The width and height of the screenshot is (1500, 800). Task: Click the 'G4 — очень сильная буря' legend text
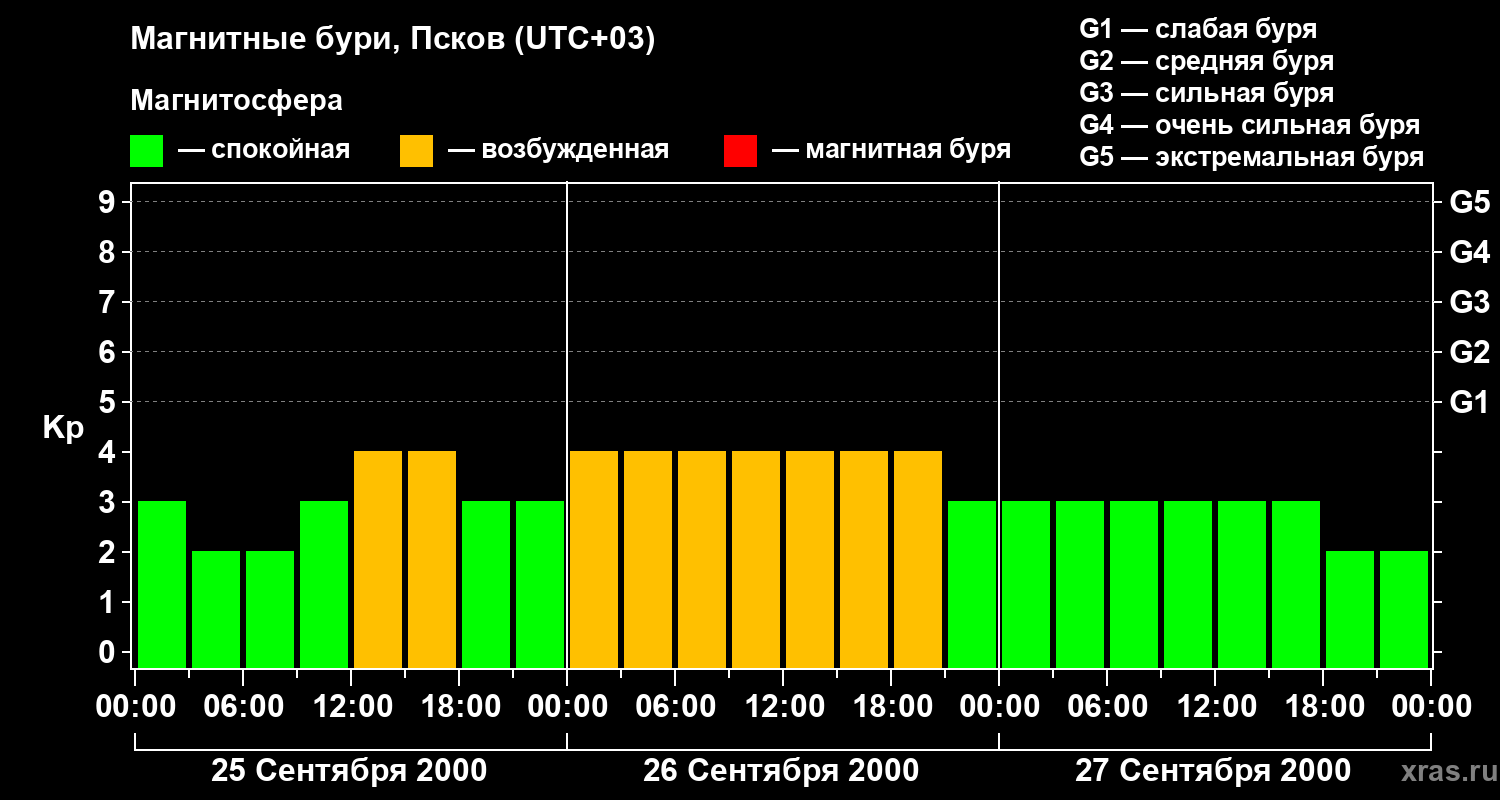click(1249, 125)
